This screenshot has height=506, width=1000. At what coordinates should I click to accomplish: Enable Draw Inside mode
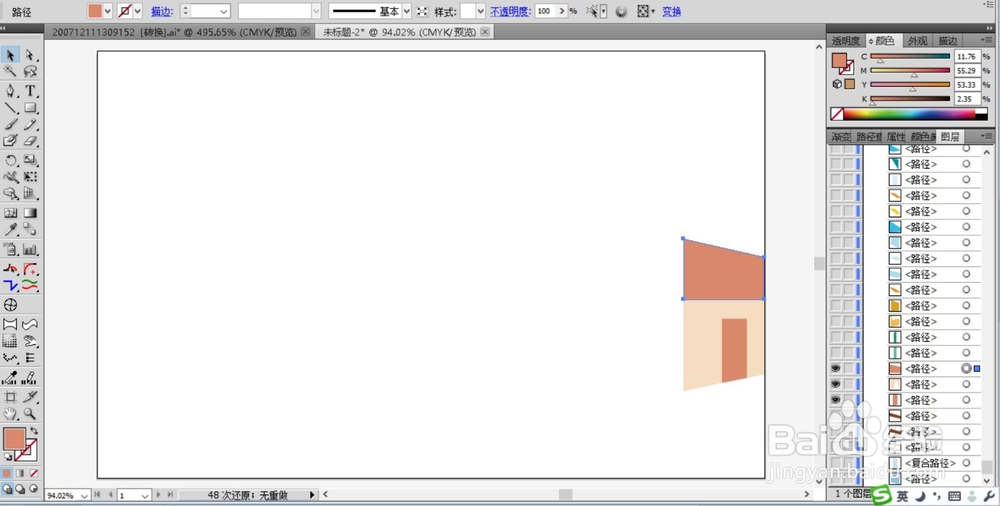click(34, 489)
